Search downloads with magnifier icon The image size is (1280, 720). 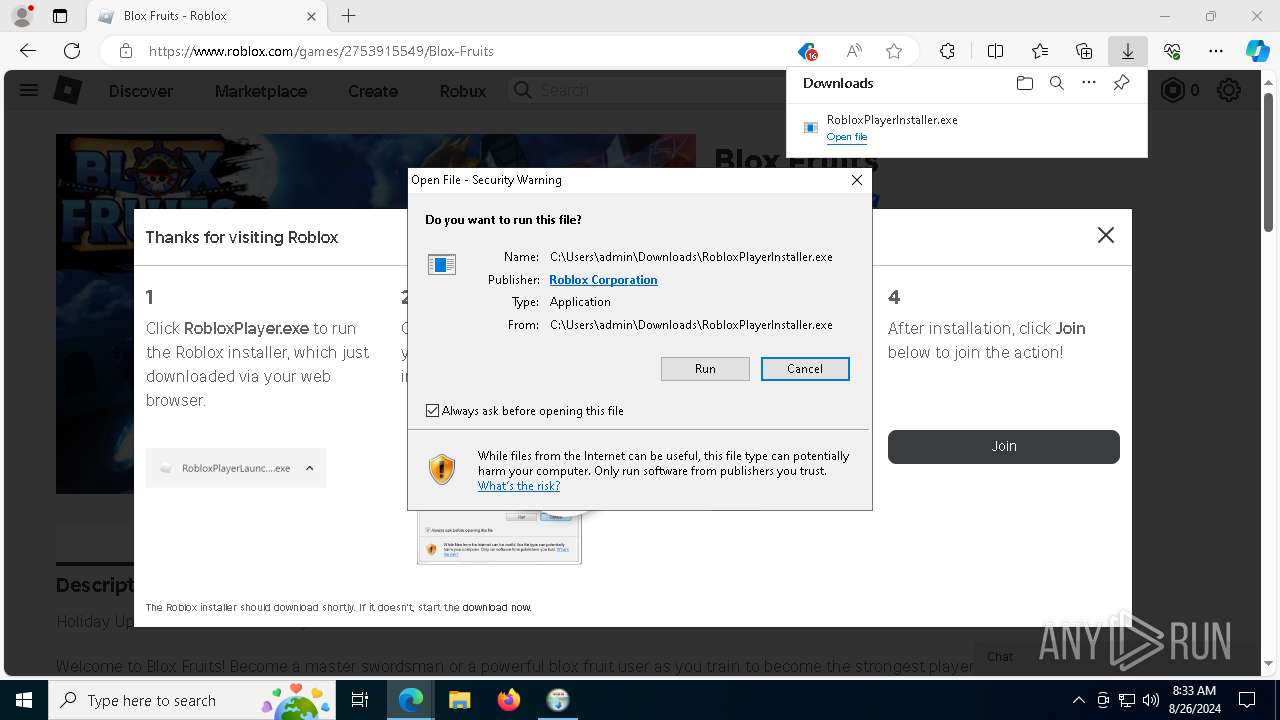[x=1056, y=83]
